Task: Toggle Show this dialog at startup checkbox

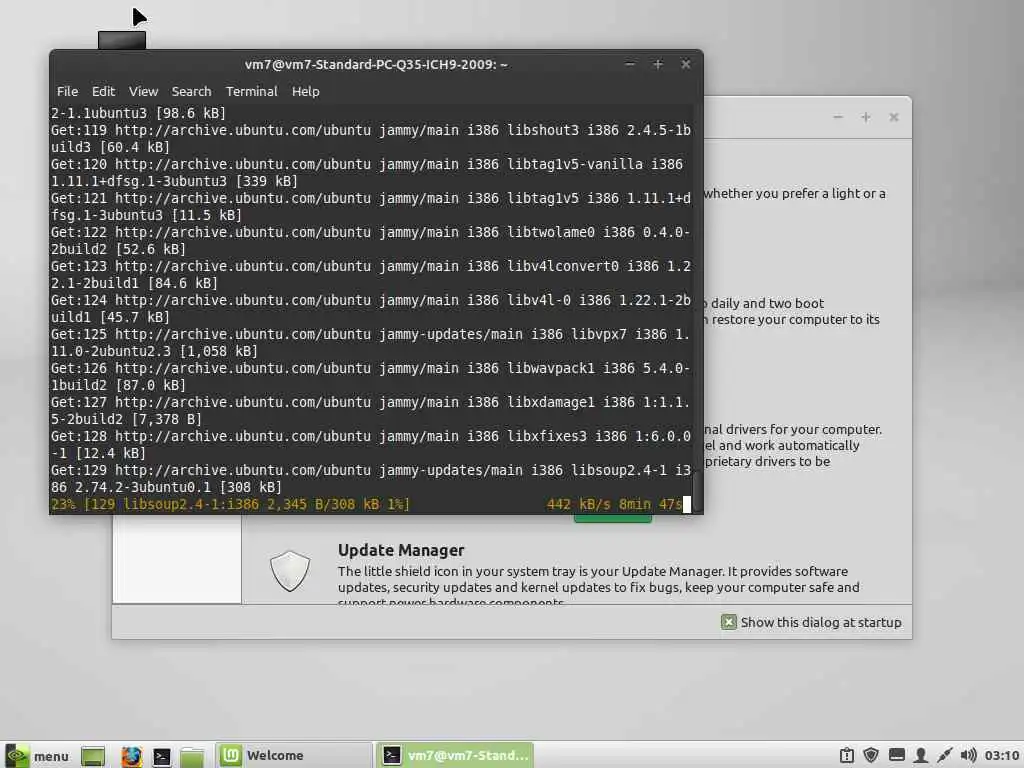Action: (729, 622)
